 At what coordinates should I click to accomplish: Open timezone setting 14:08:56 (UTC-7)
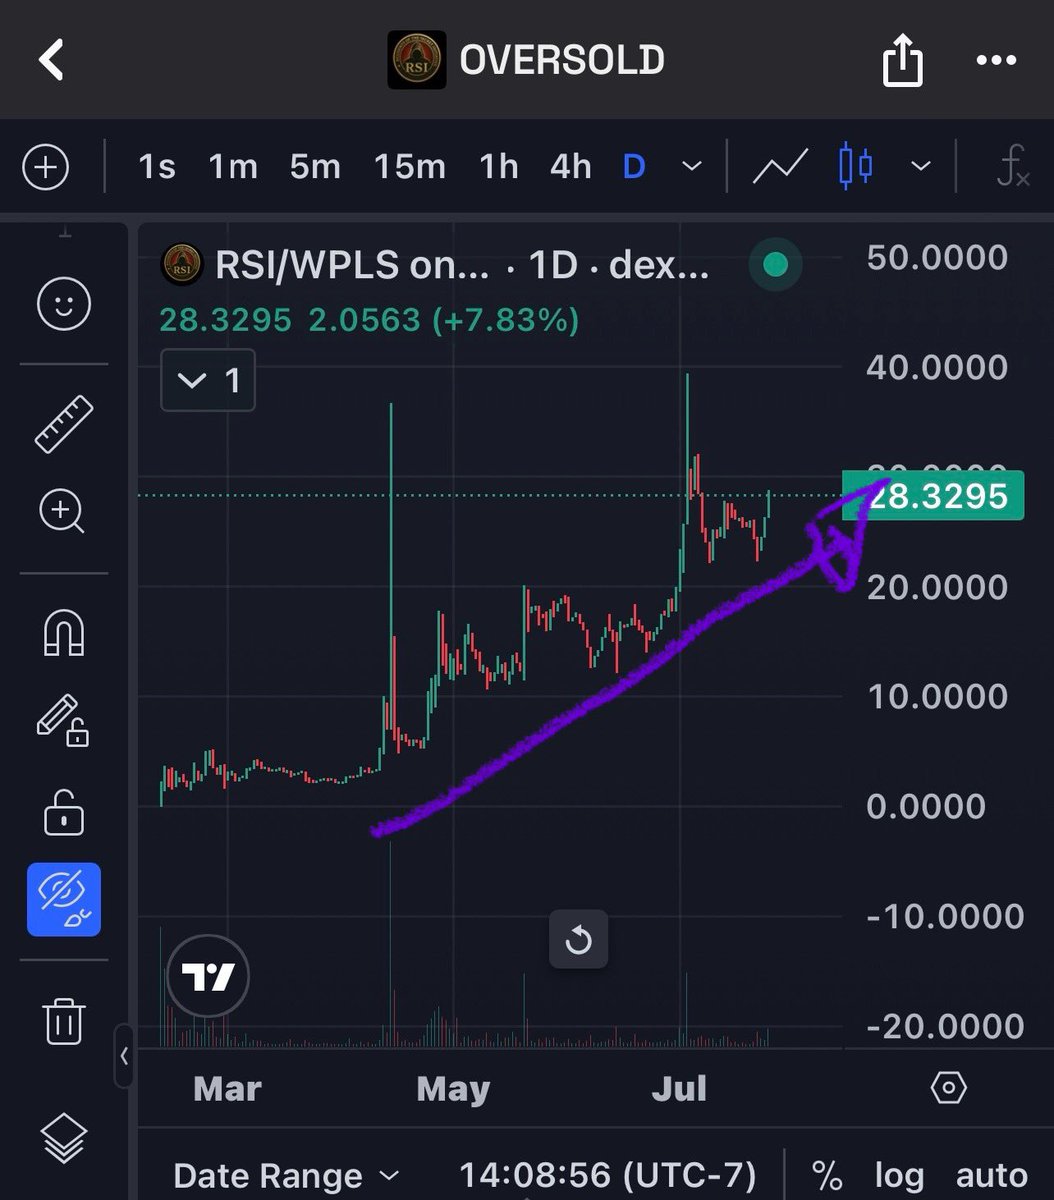tap(608, 1176)
